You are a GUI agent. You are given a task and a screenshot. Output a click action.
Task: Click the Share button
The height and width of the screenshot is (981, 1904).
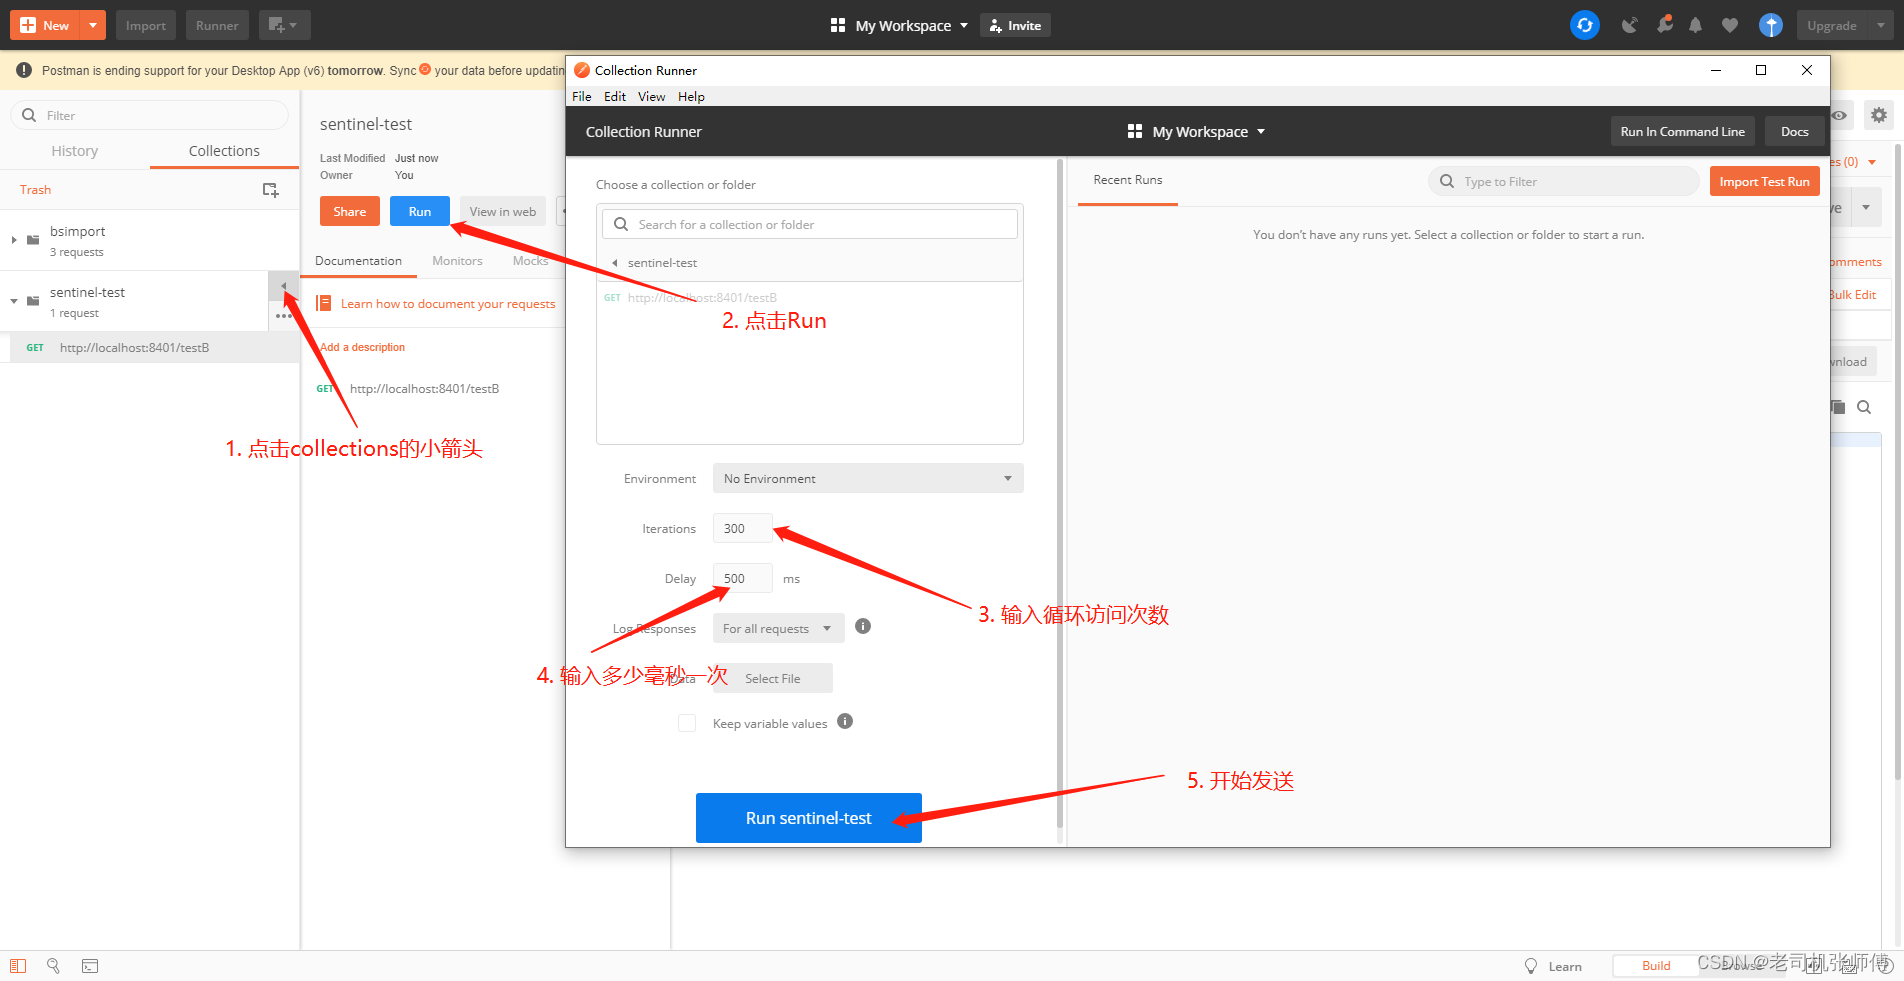[350, 211]
